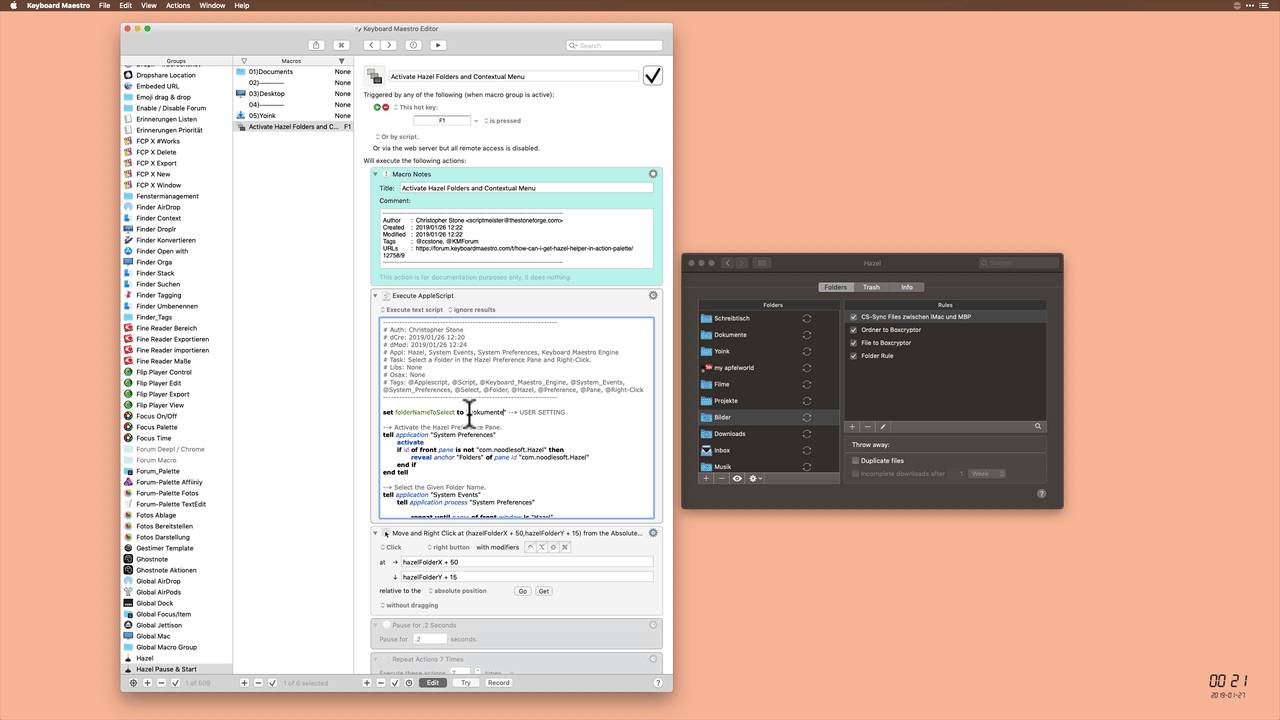Switch to the Info tab in Hazel
Screen dimensions: 1280x720
(907, 287)
